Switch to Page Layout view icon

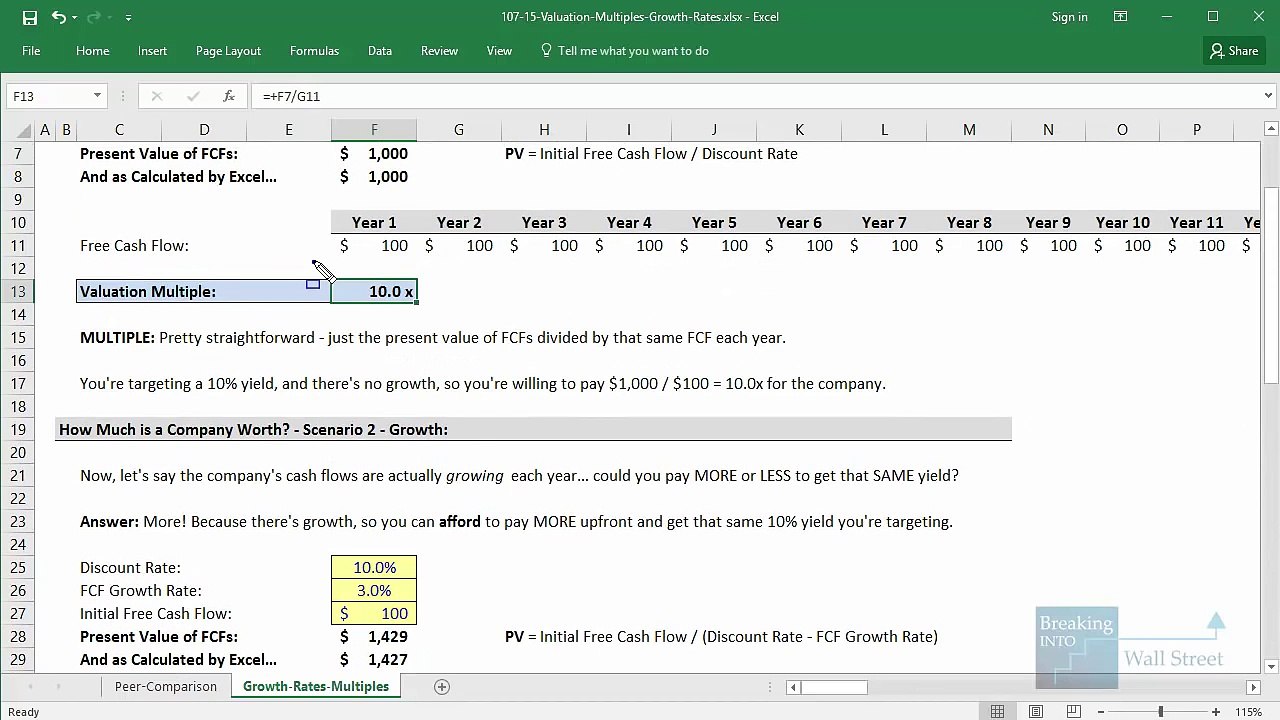(1036, 712)
